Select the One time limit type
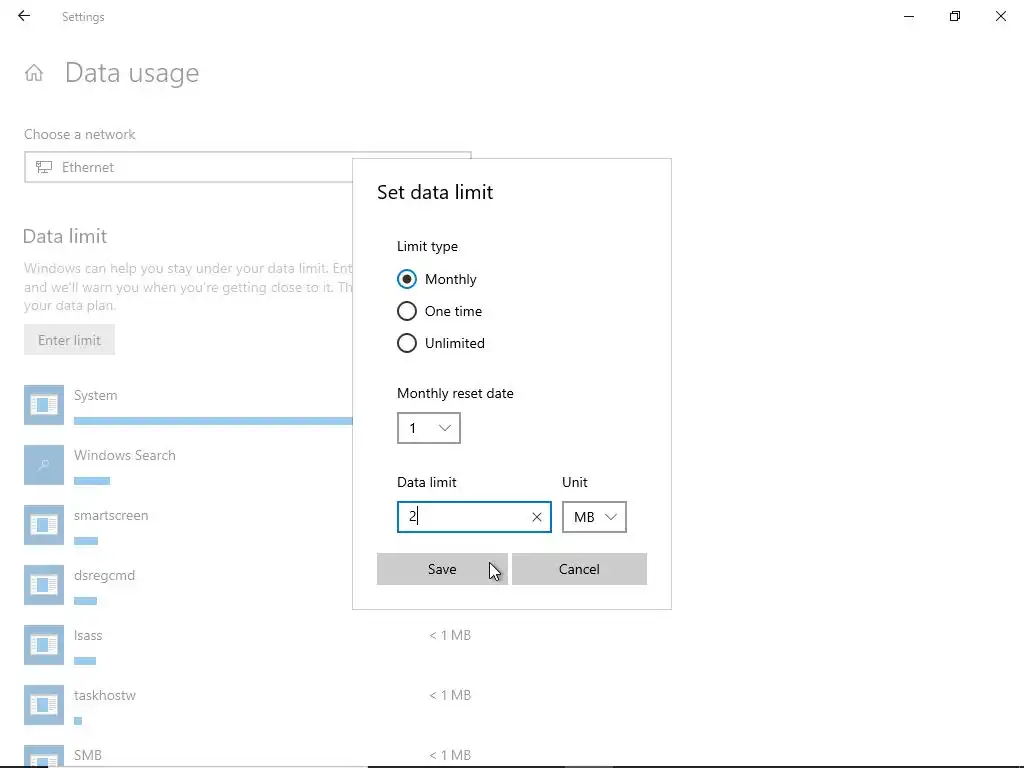The height and width of the screenshot is (768, 1024). click(x=407, y=311)
